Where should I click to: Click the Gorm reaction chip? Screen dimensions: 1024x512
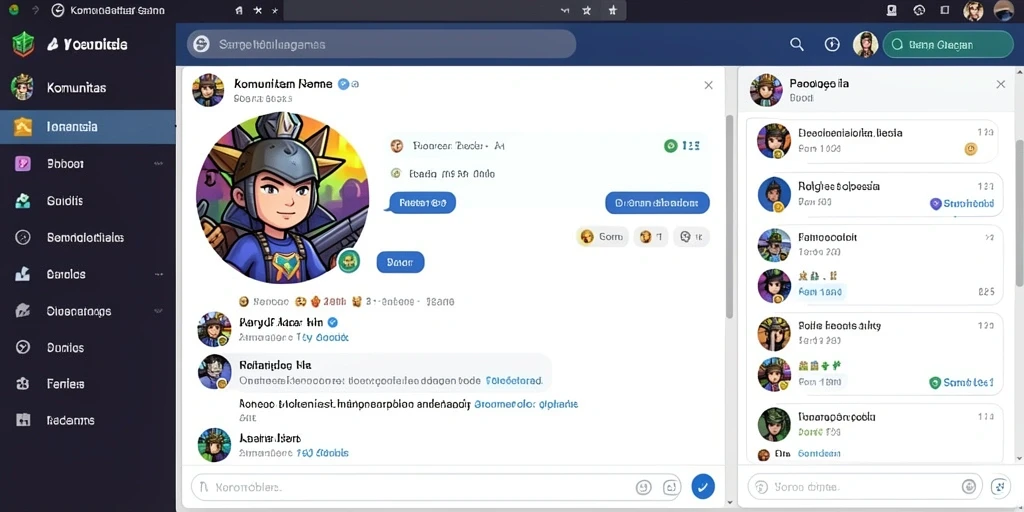(x=602, y=237)
